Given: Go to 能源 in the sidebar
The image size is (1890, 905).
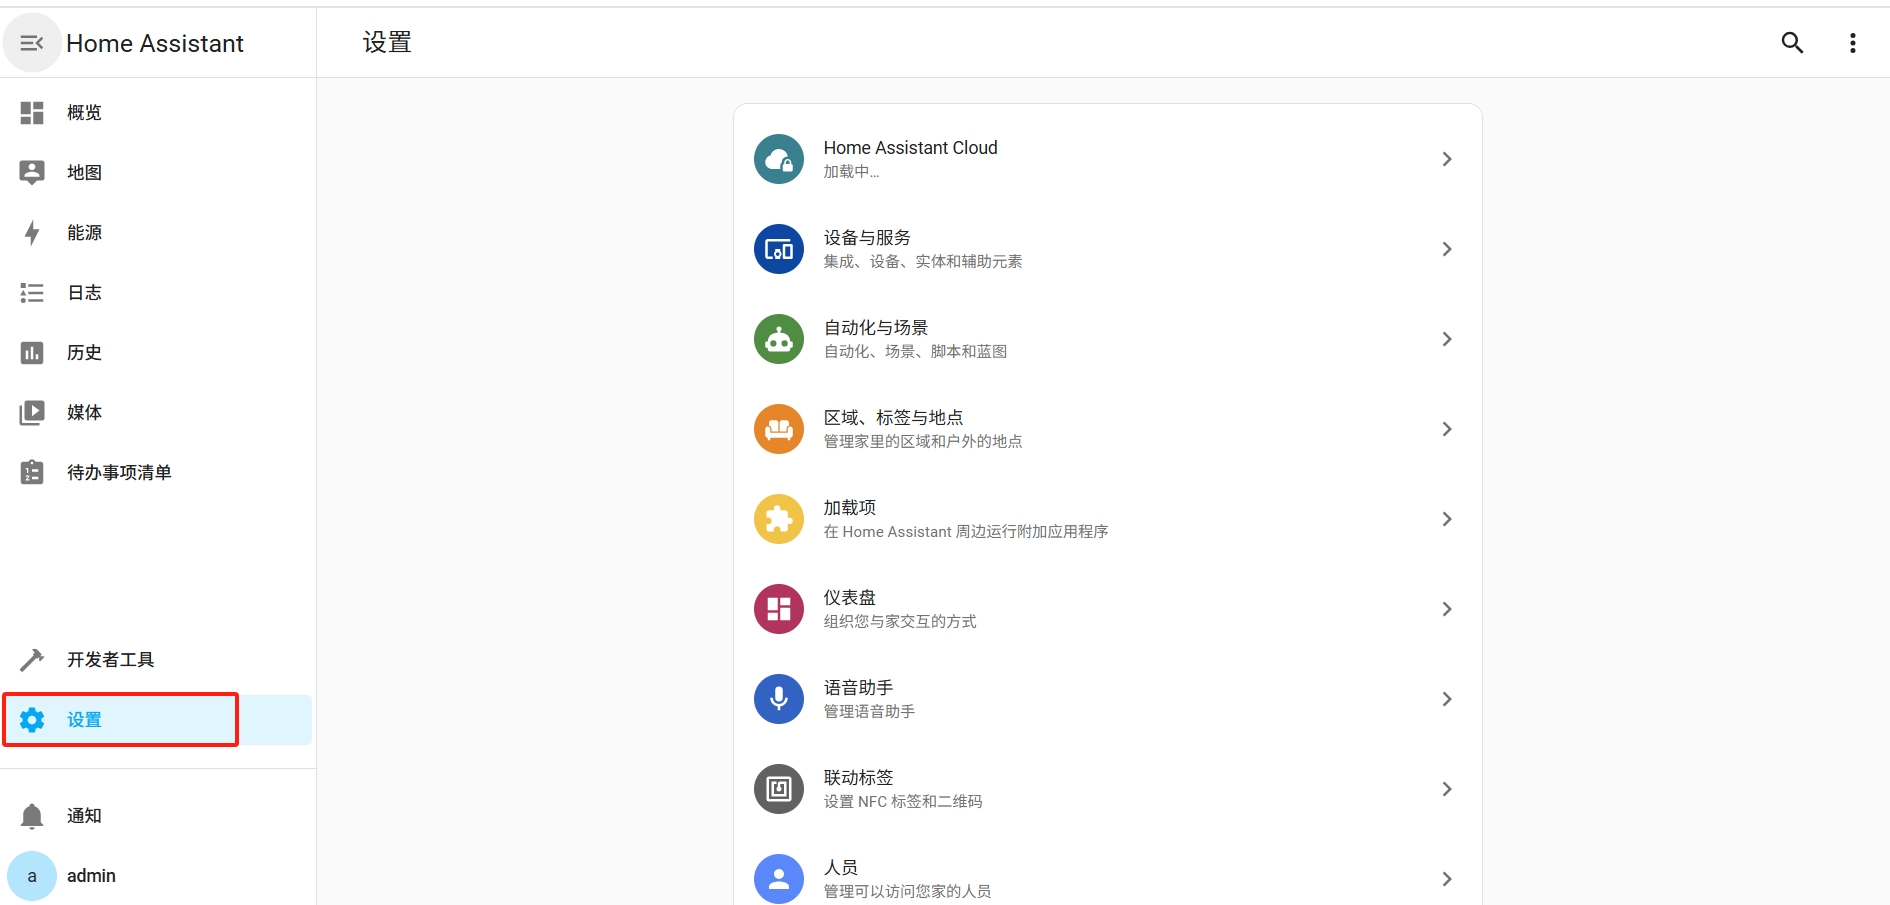Looking at the screenshot, I should coord(84,233).
